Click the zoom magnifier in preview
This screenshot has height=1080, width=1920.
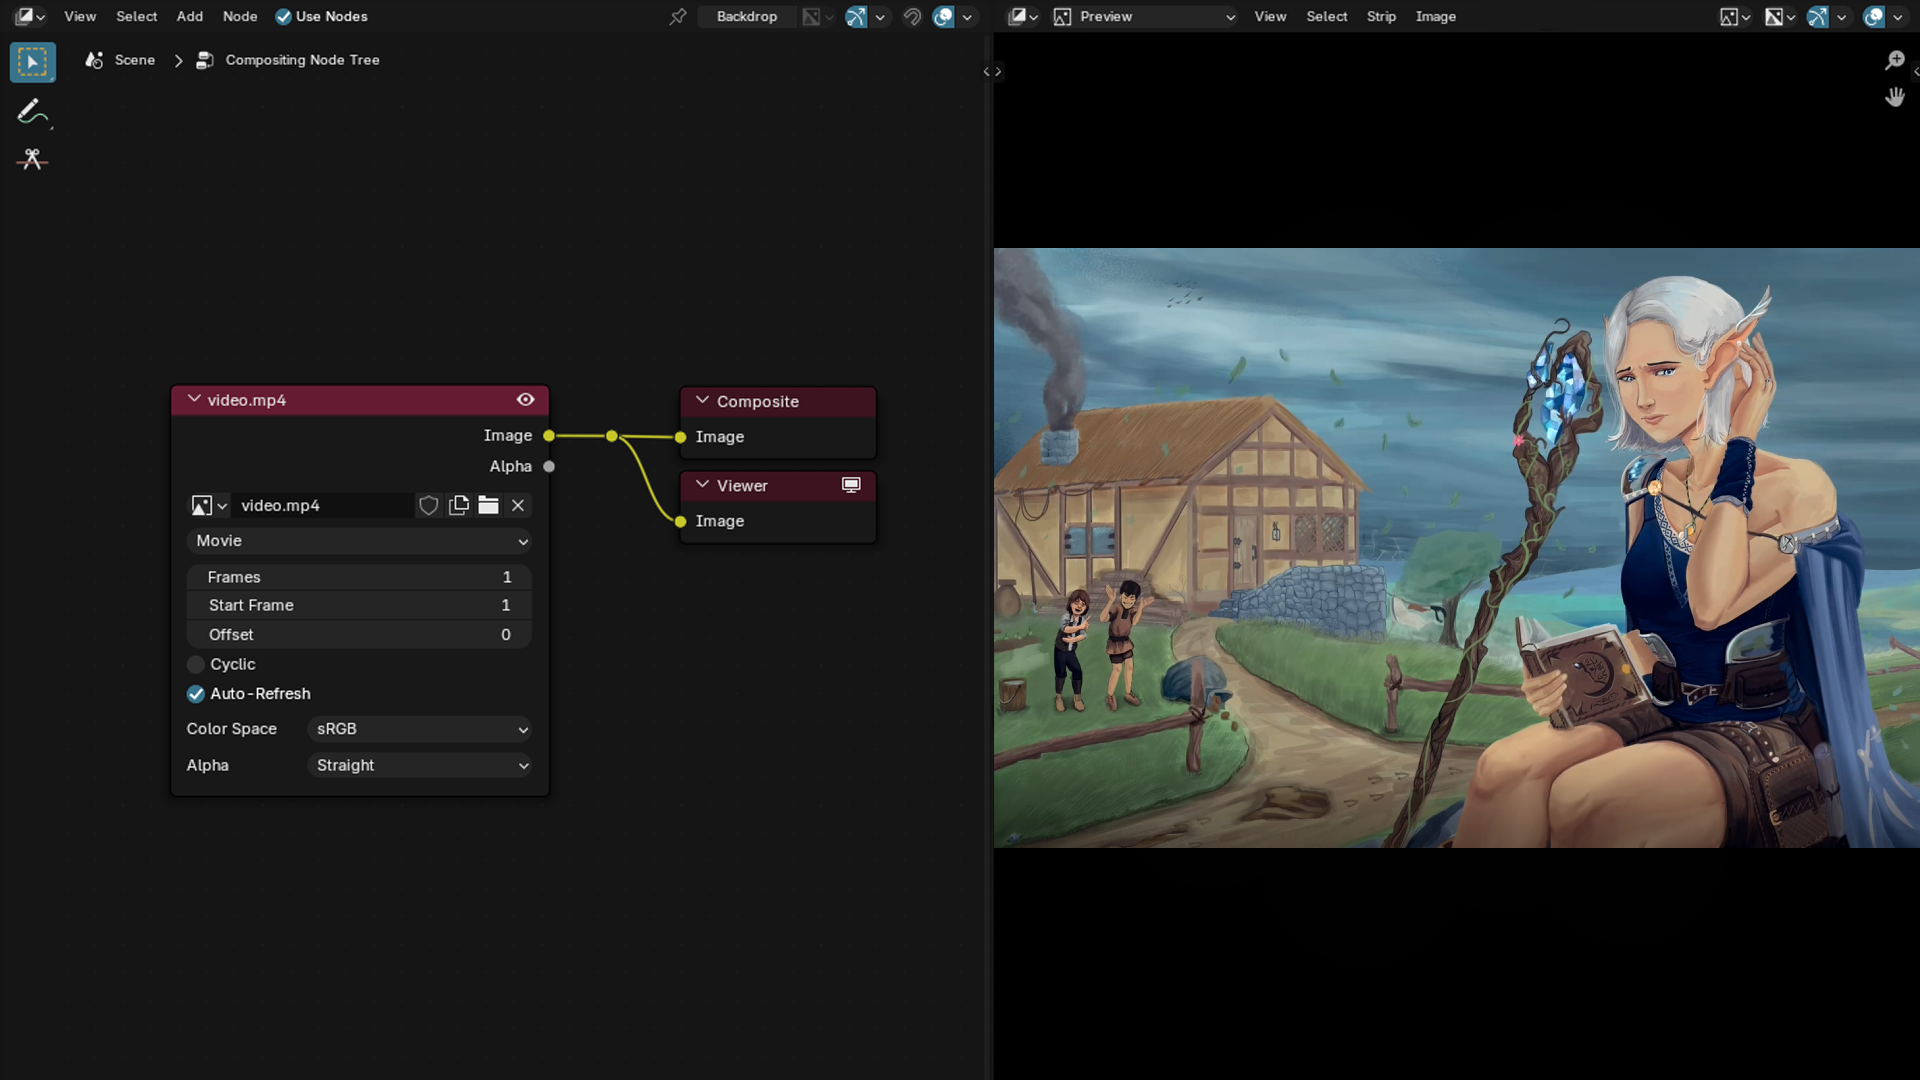pyautogui.click(x=1894, y=61)
